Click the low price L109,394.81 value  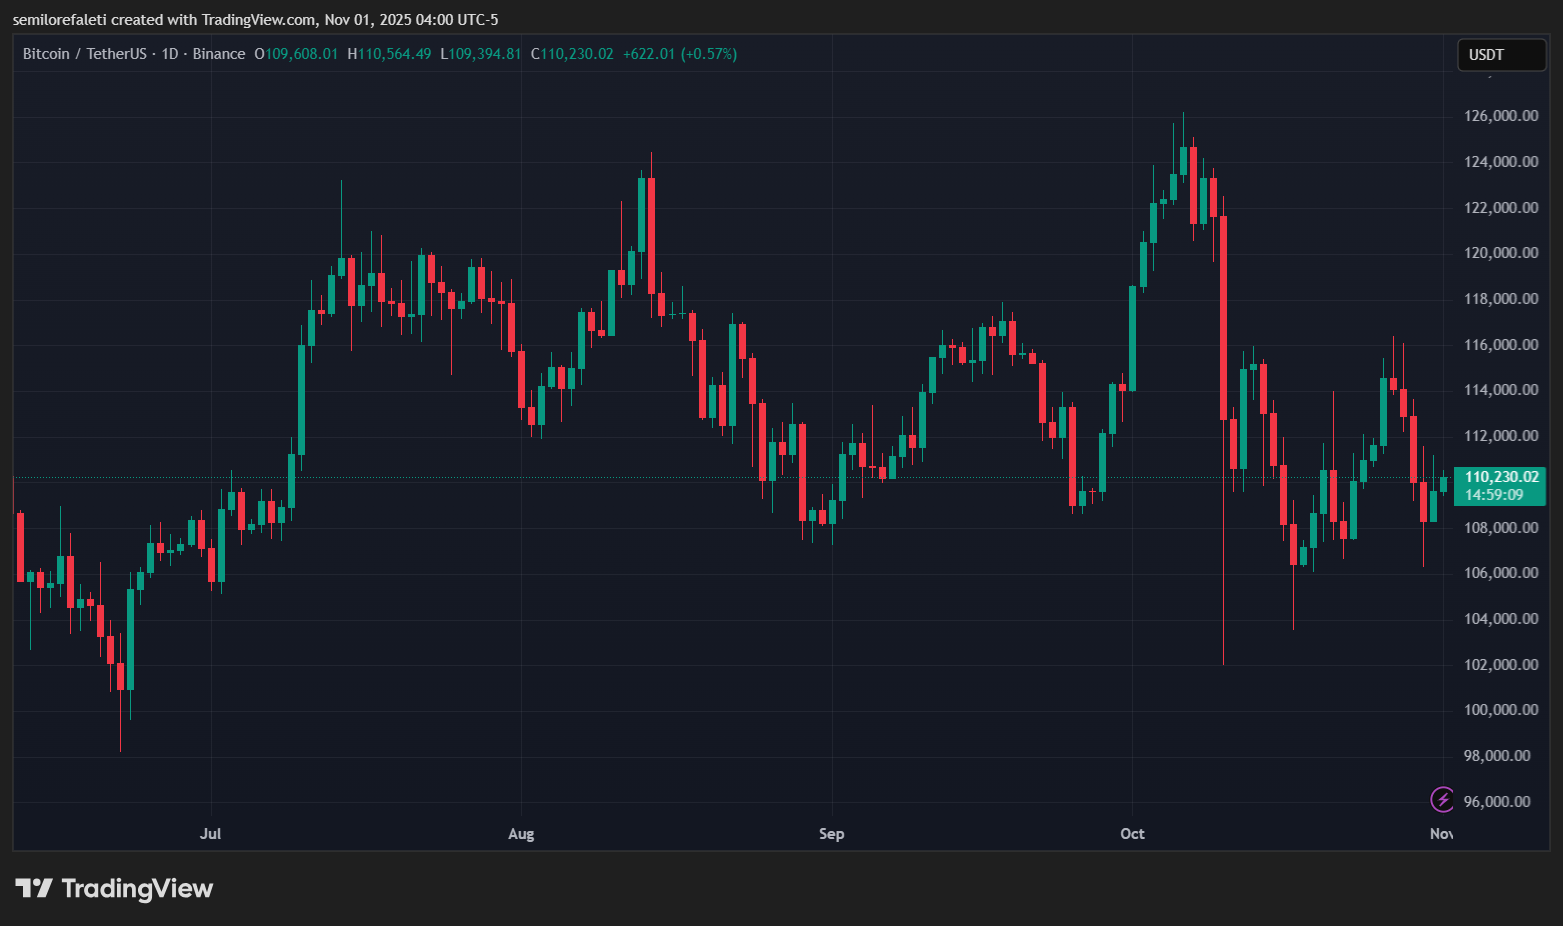coord(481,53)
